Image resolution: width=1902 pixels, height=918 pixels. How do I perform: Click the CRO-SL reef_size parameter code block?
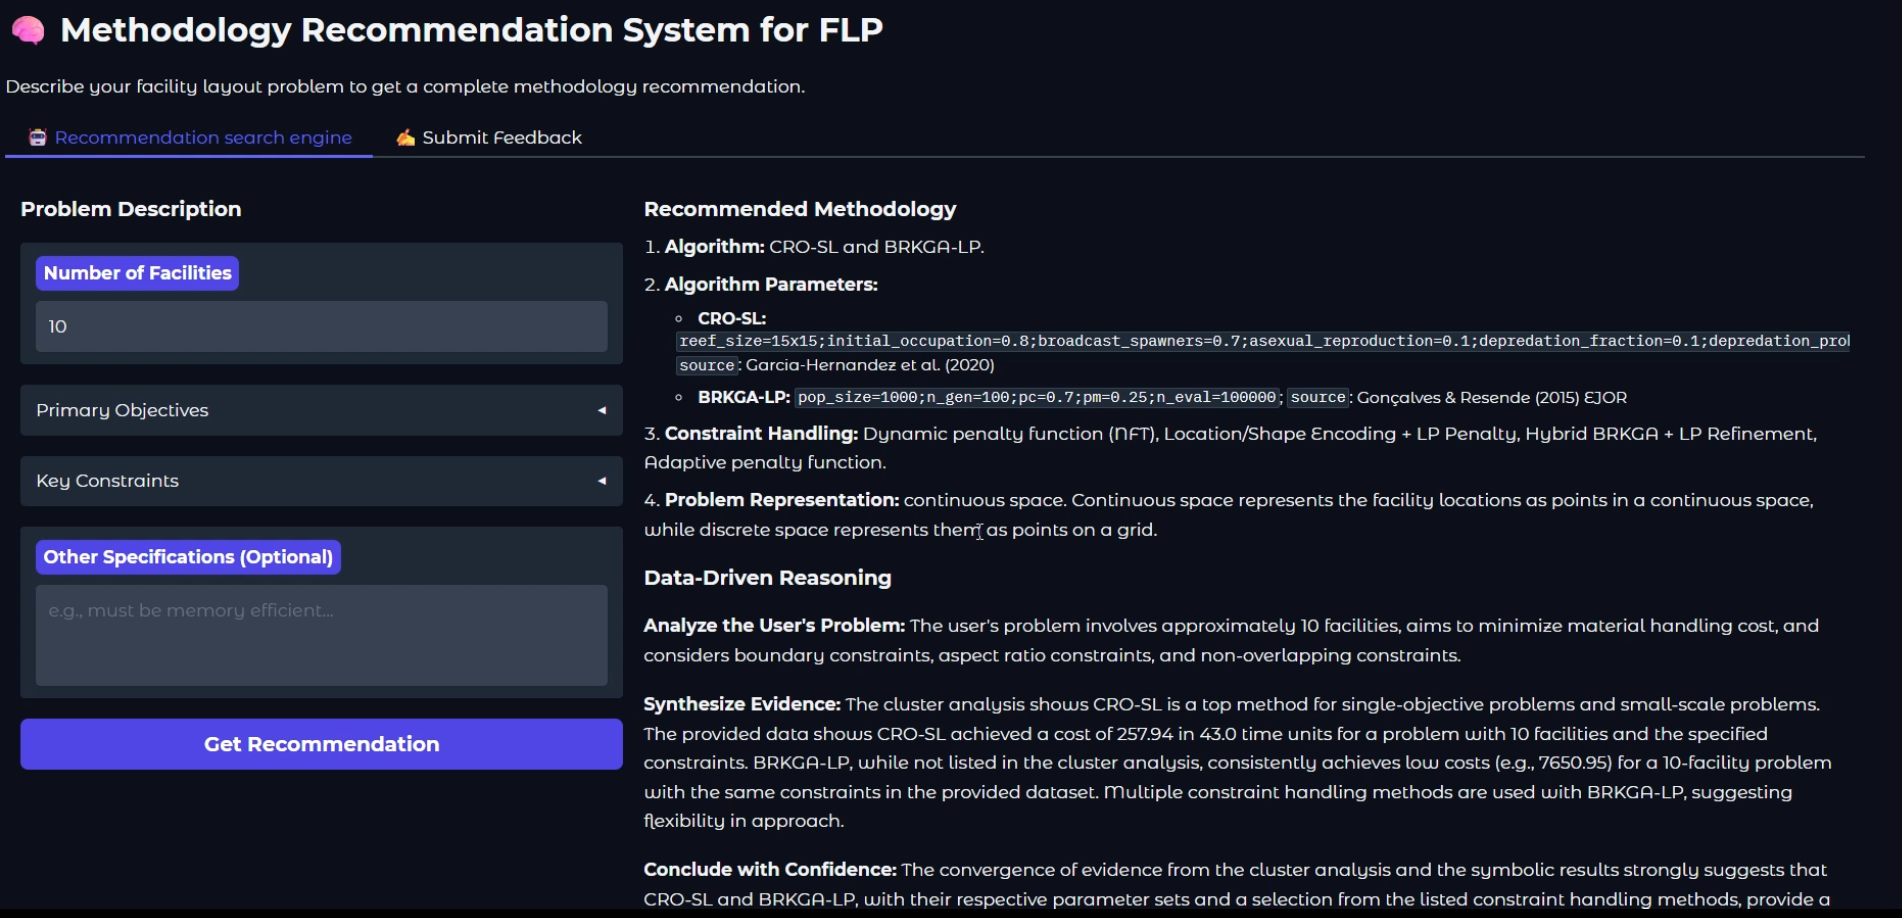point(1262,341)
